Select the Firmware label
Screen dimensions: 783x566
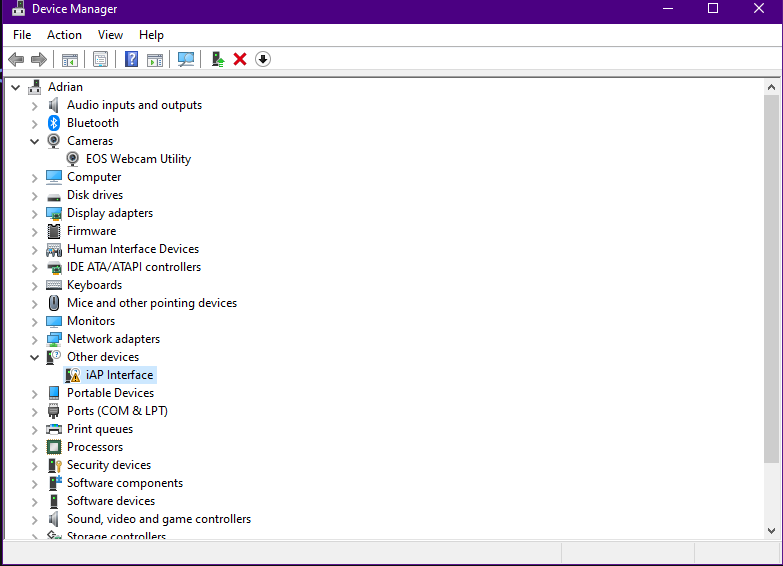[91, 231]
